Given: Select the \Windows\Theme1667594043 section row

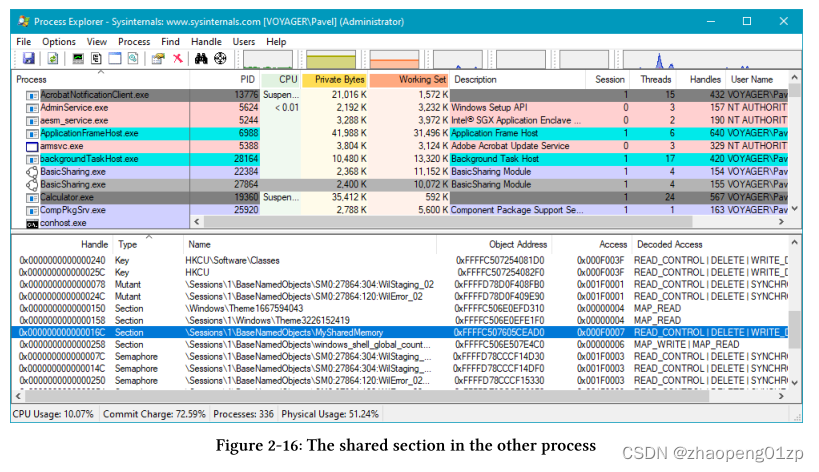Looking at the screenshot, I should coord(400,309).
